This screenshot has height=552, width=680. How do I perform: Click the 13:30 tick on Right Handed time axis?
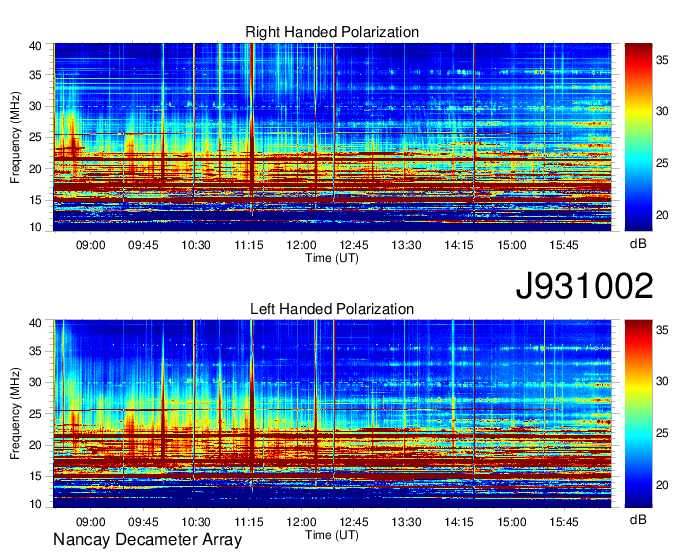click(406, 245)
